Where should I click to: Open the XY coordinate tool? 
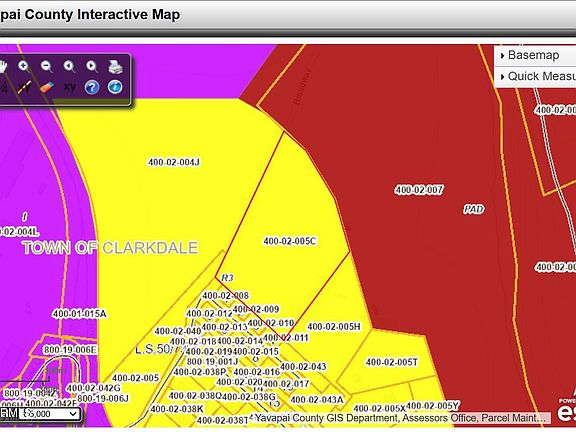69,87
